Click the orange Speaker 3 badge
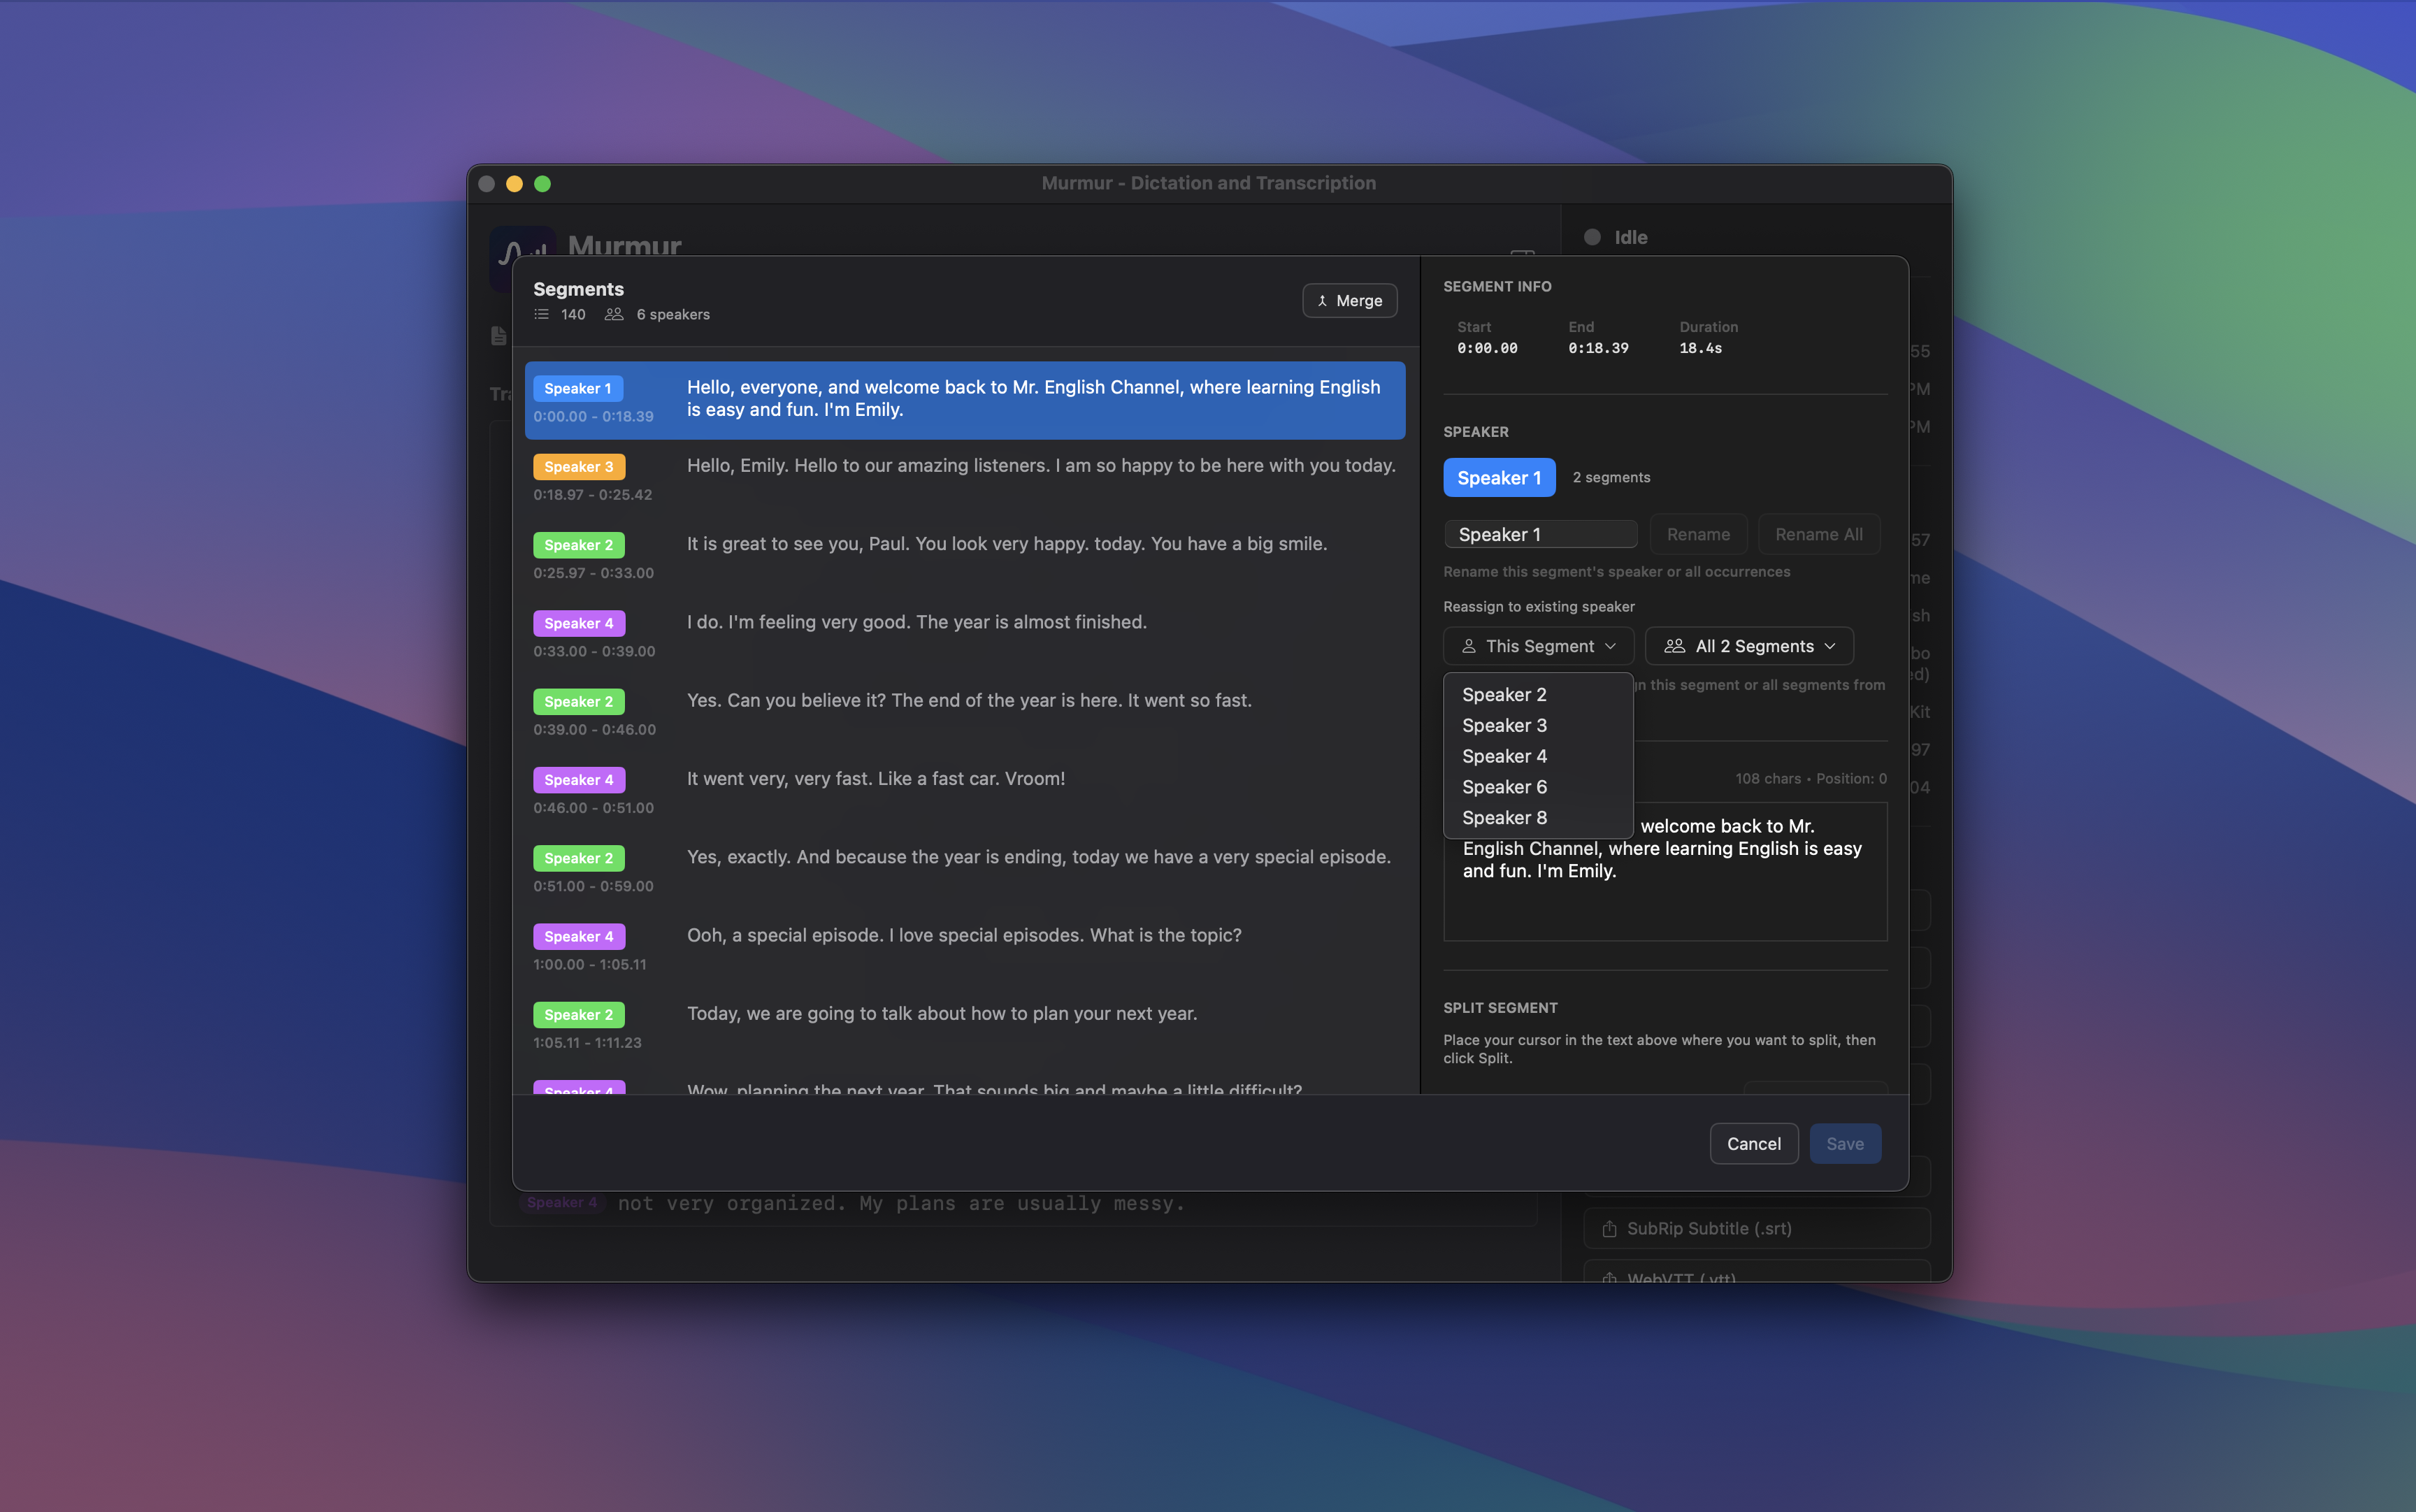2416x1512 pixels. tap(578, 467)
